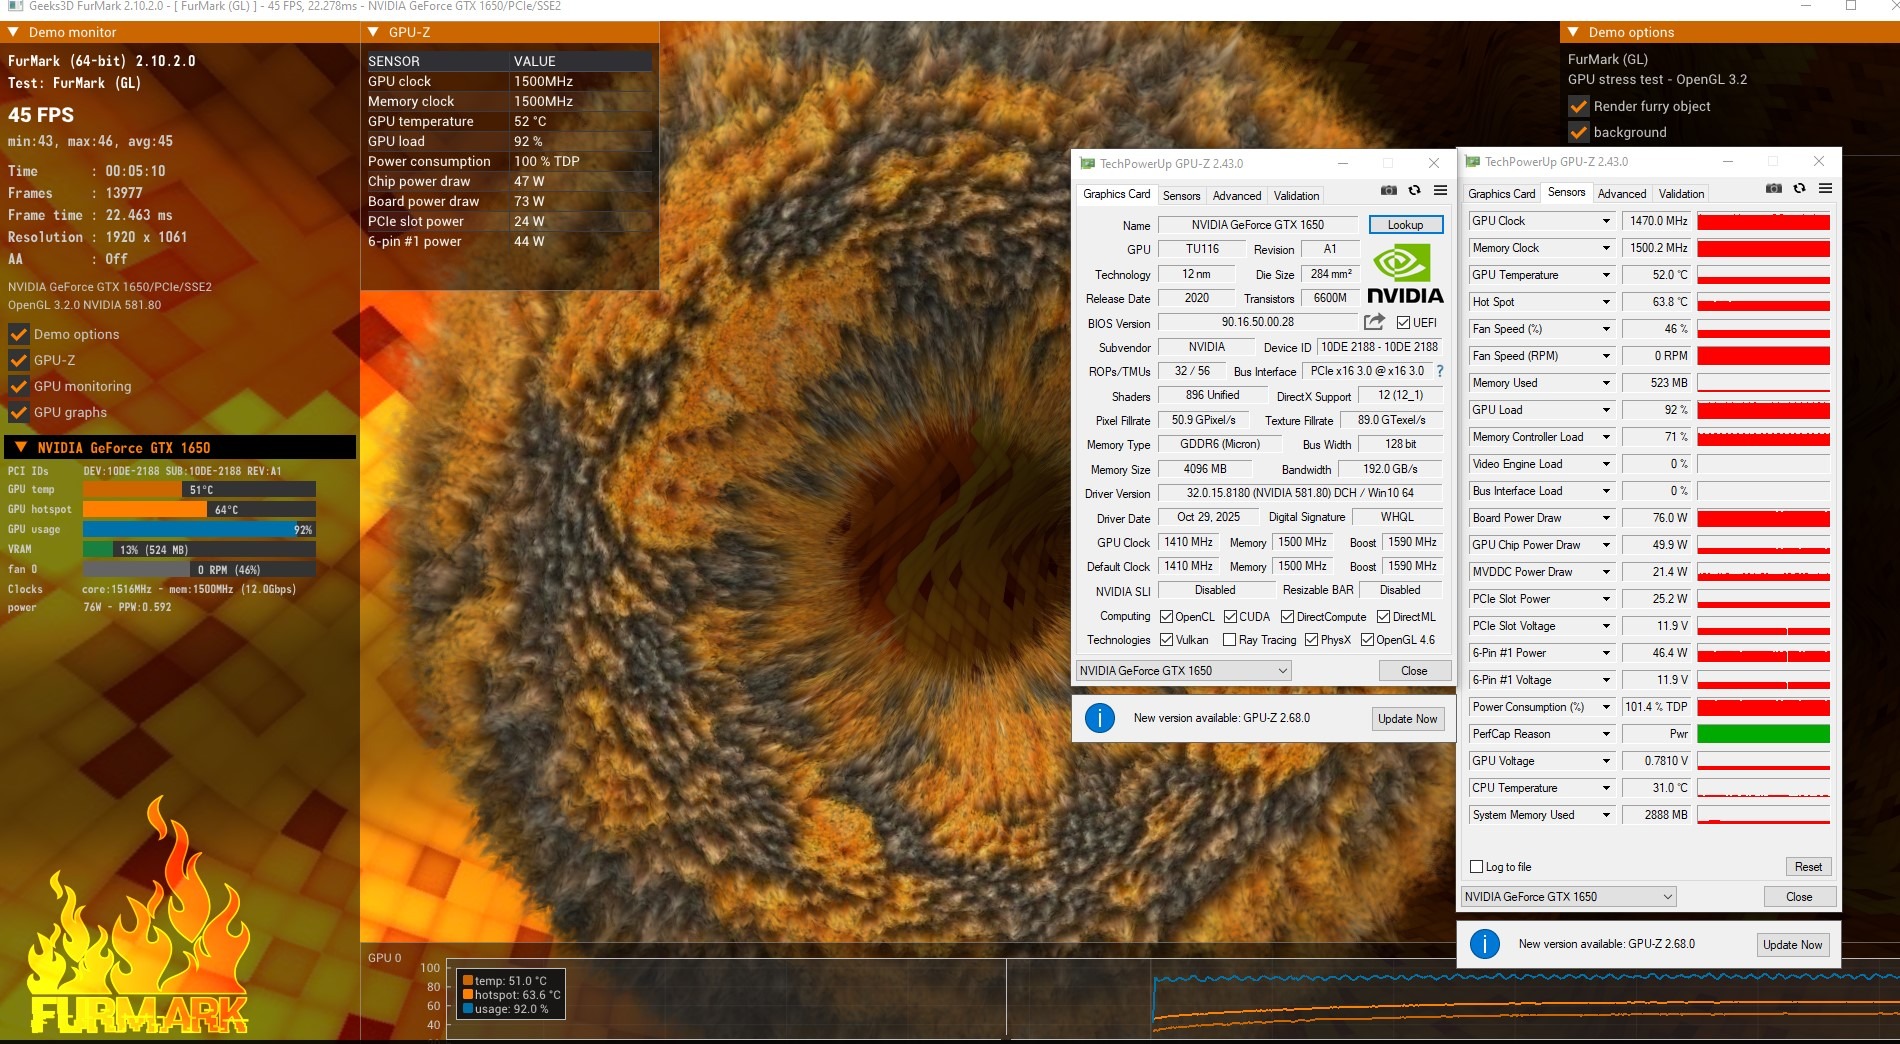The width and height of the screenshot is (1900, 1044).
Task: Toggle the CUDA checkbox
Action: [x=1231, y=616]
